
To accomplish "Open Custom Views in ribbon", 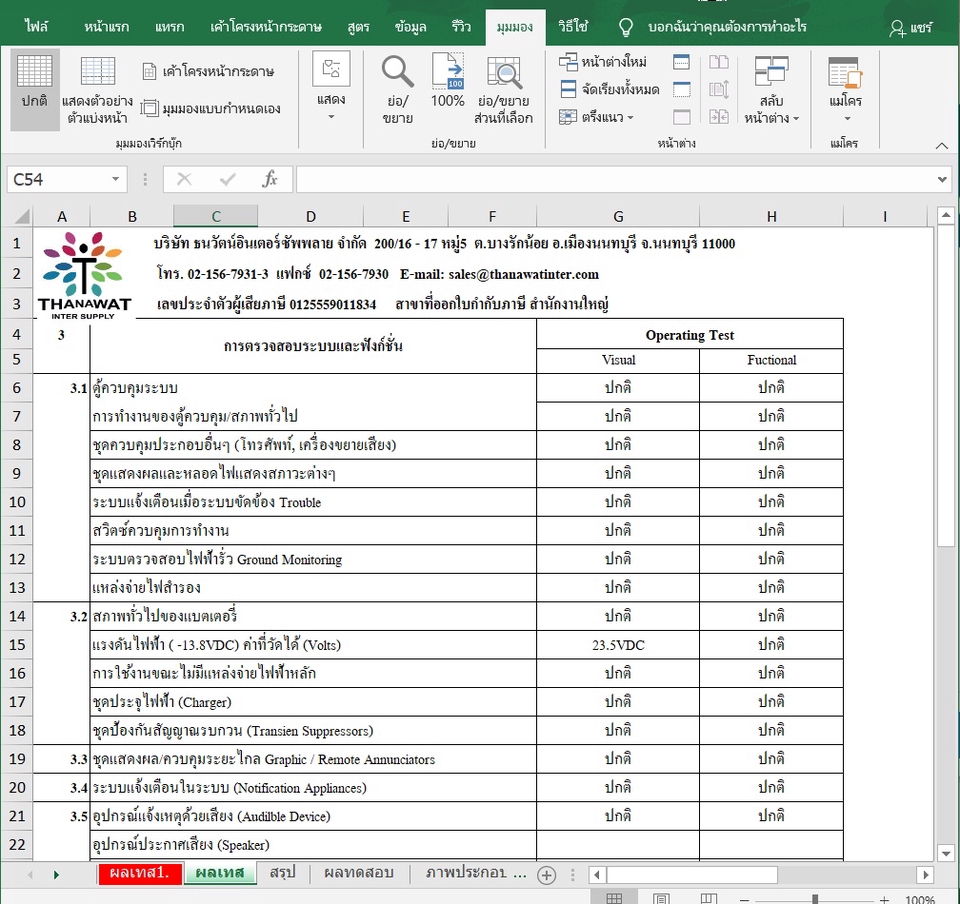I will pos(211,108).
